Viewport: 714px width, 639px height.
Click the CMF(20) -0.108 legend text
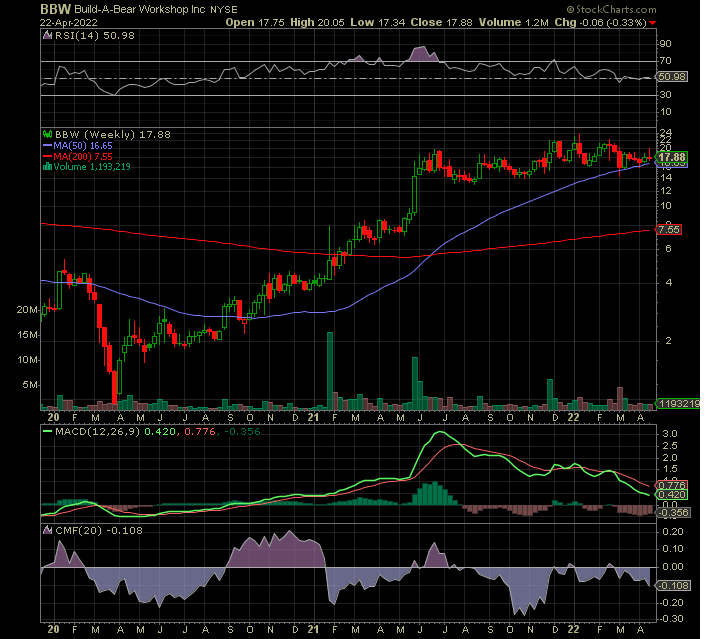(x=99, y=531)
